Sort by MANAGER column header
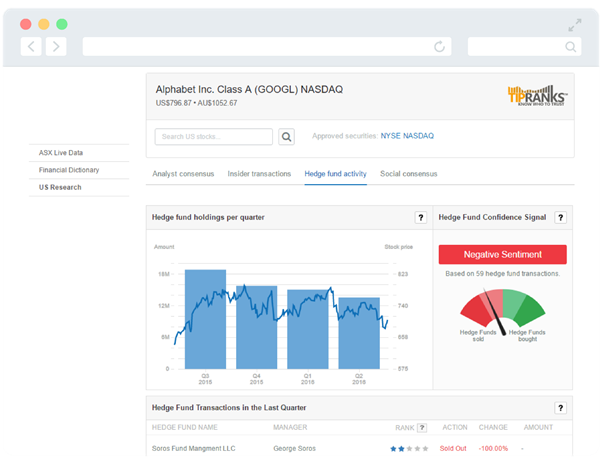Image resolution: width=602 pixels, height=463 pixels. [x=290, y=427]
